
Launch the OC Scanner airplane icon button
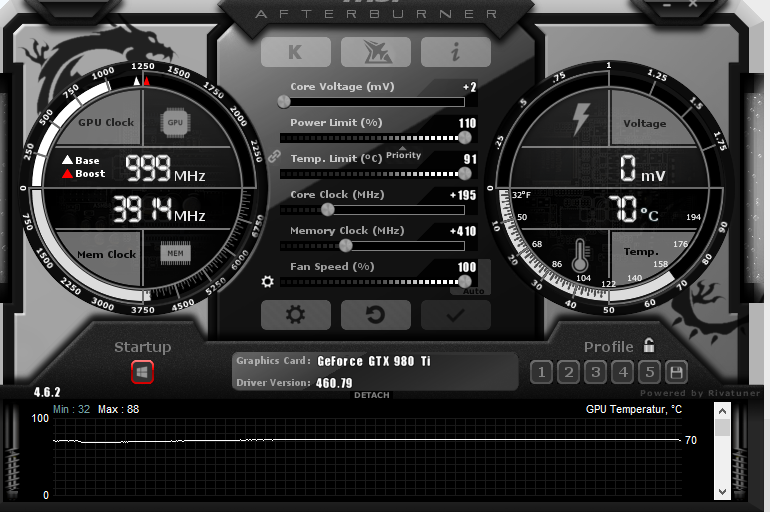click(376, 52)
